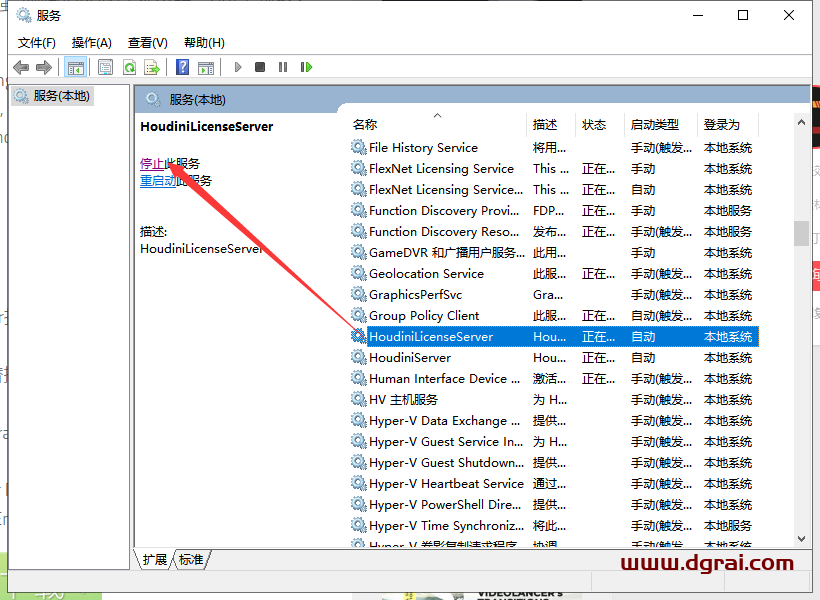Select the Geolocation Service name
The width and height of the screenshot is (820, 600).
tap(426, 274)
